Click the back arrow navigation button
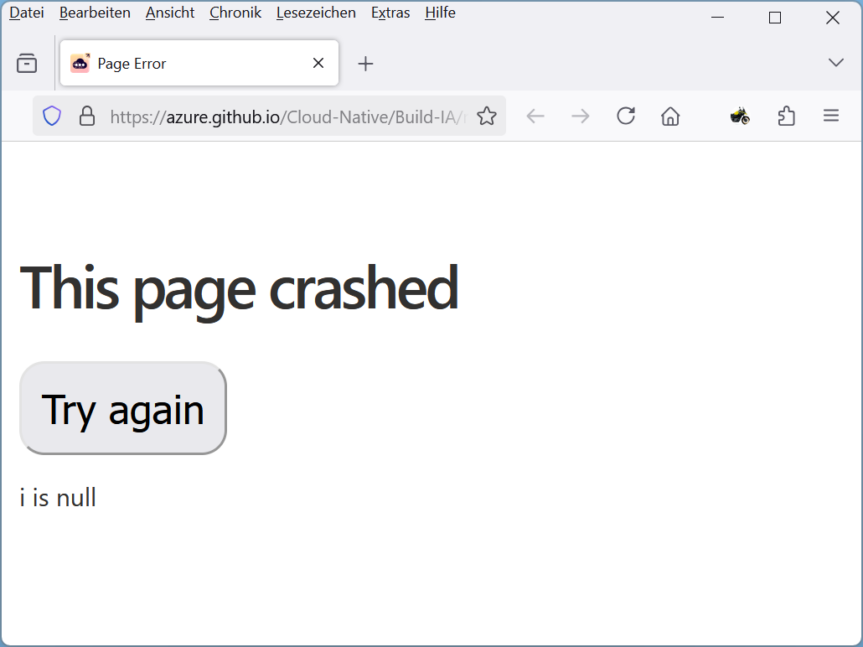 point(535,116)
